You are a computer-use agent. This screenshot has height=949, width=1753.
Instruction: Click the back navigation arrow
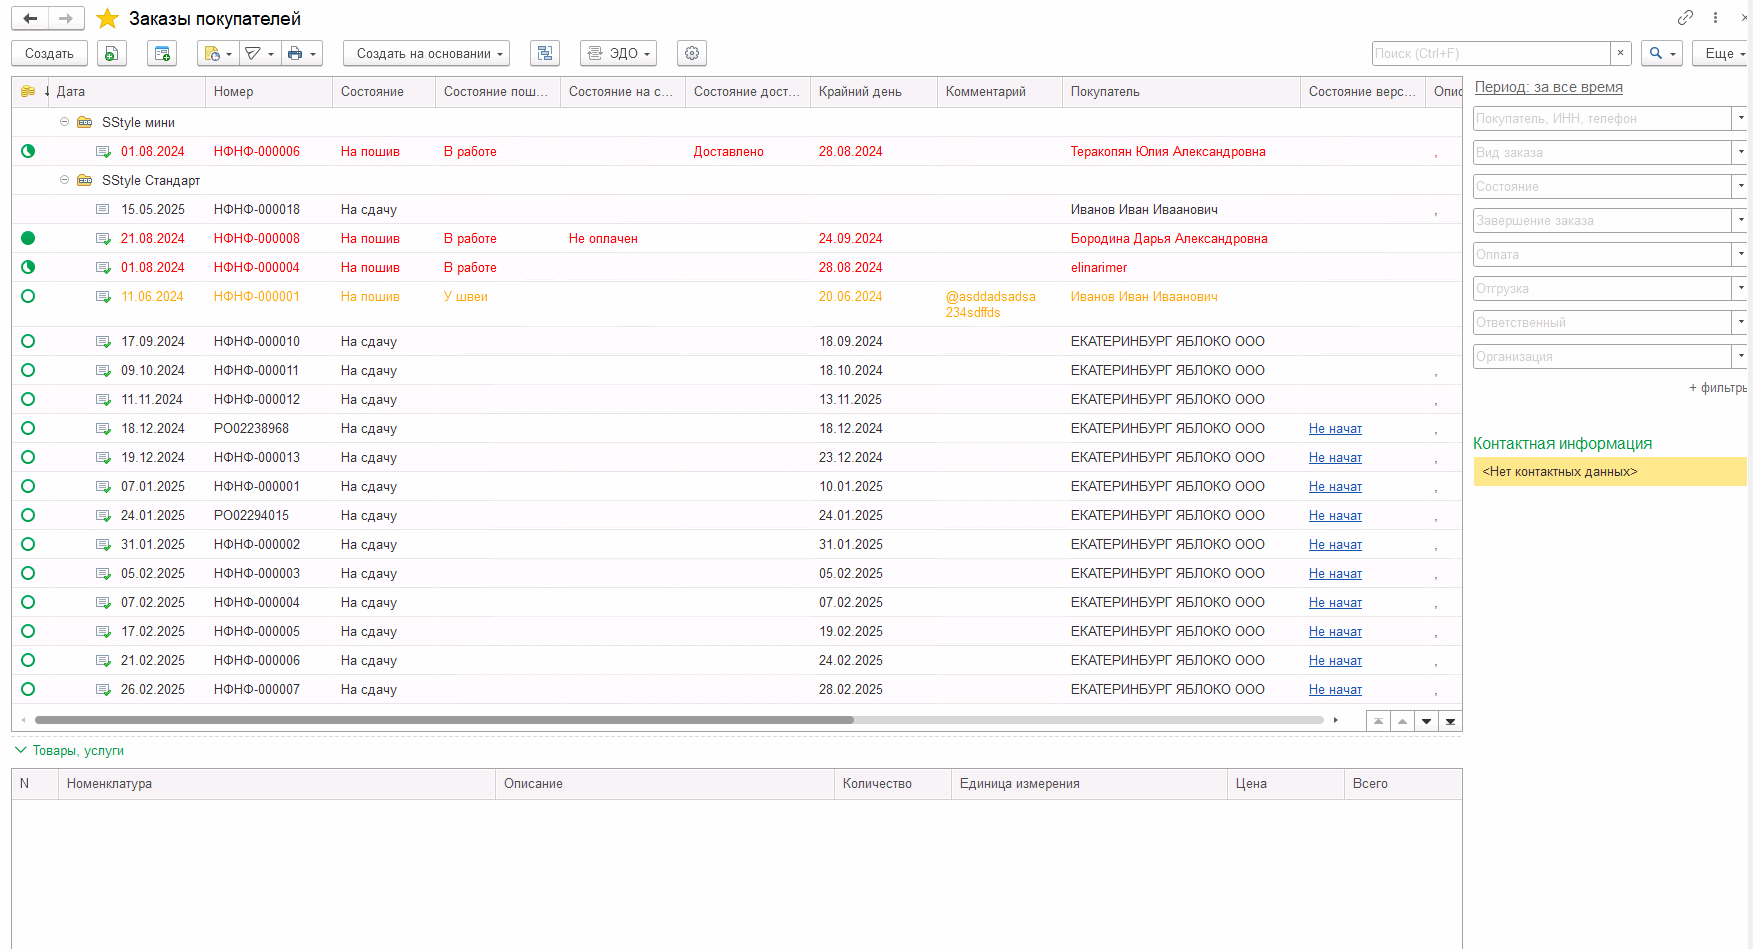coord(30,18)
